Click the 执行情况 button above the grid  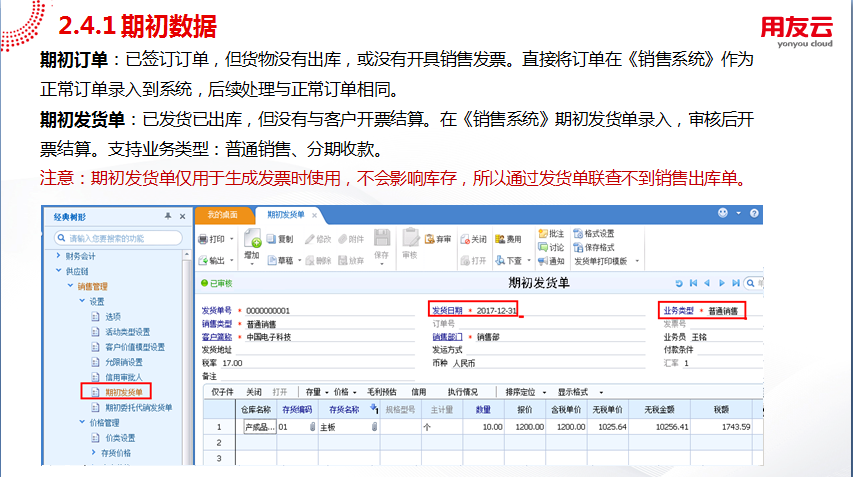click(462, 392)
